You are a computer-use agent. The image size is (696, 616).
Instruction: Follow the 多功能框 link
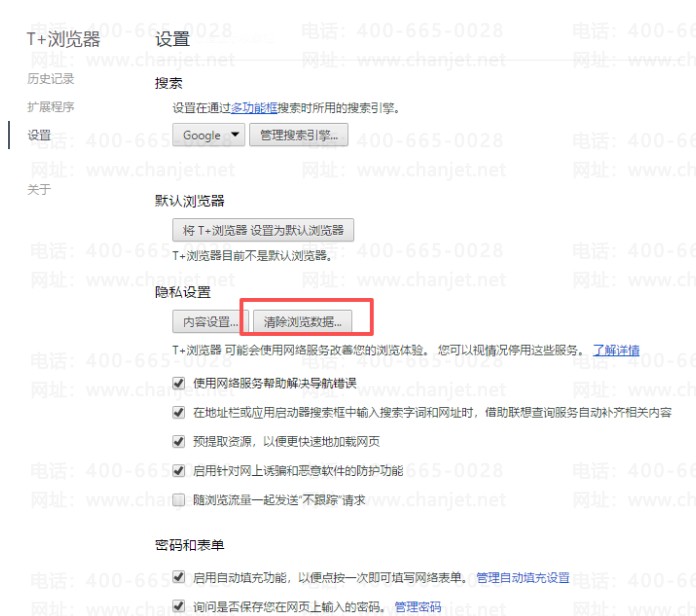coord(253,108)
